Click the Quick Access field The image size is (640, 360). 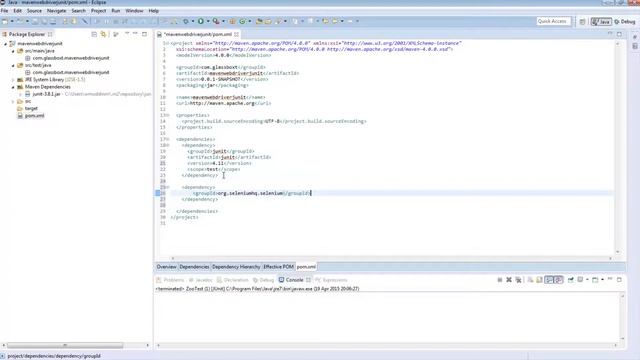point(553,21)
